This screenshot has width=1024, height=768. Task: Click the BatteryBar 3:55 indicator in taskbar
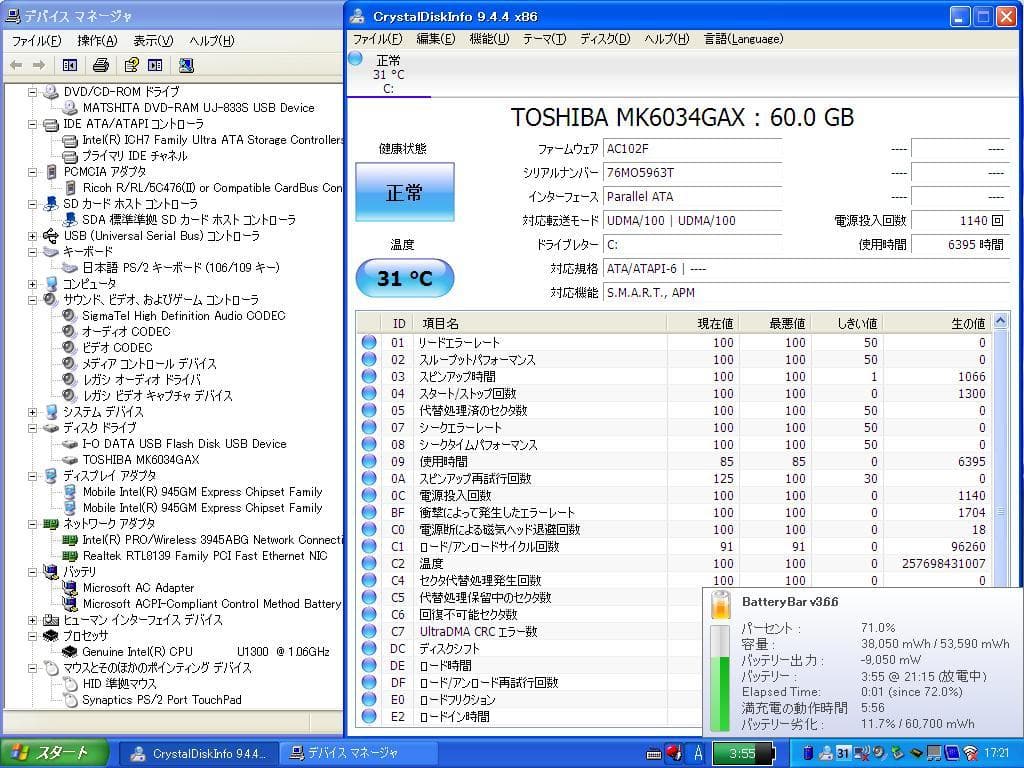[x=743, y=754]
